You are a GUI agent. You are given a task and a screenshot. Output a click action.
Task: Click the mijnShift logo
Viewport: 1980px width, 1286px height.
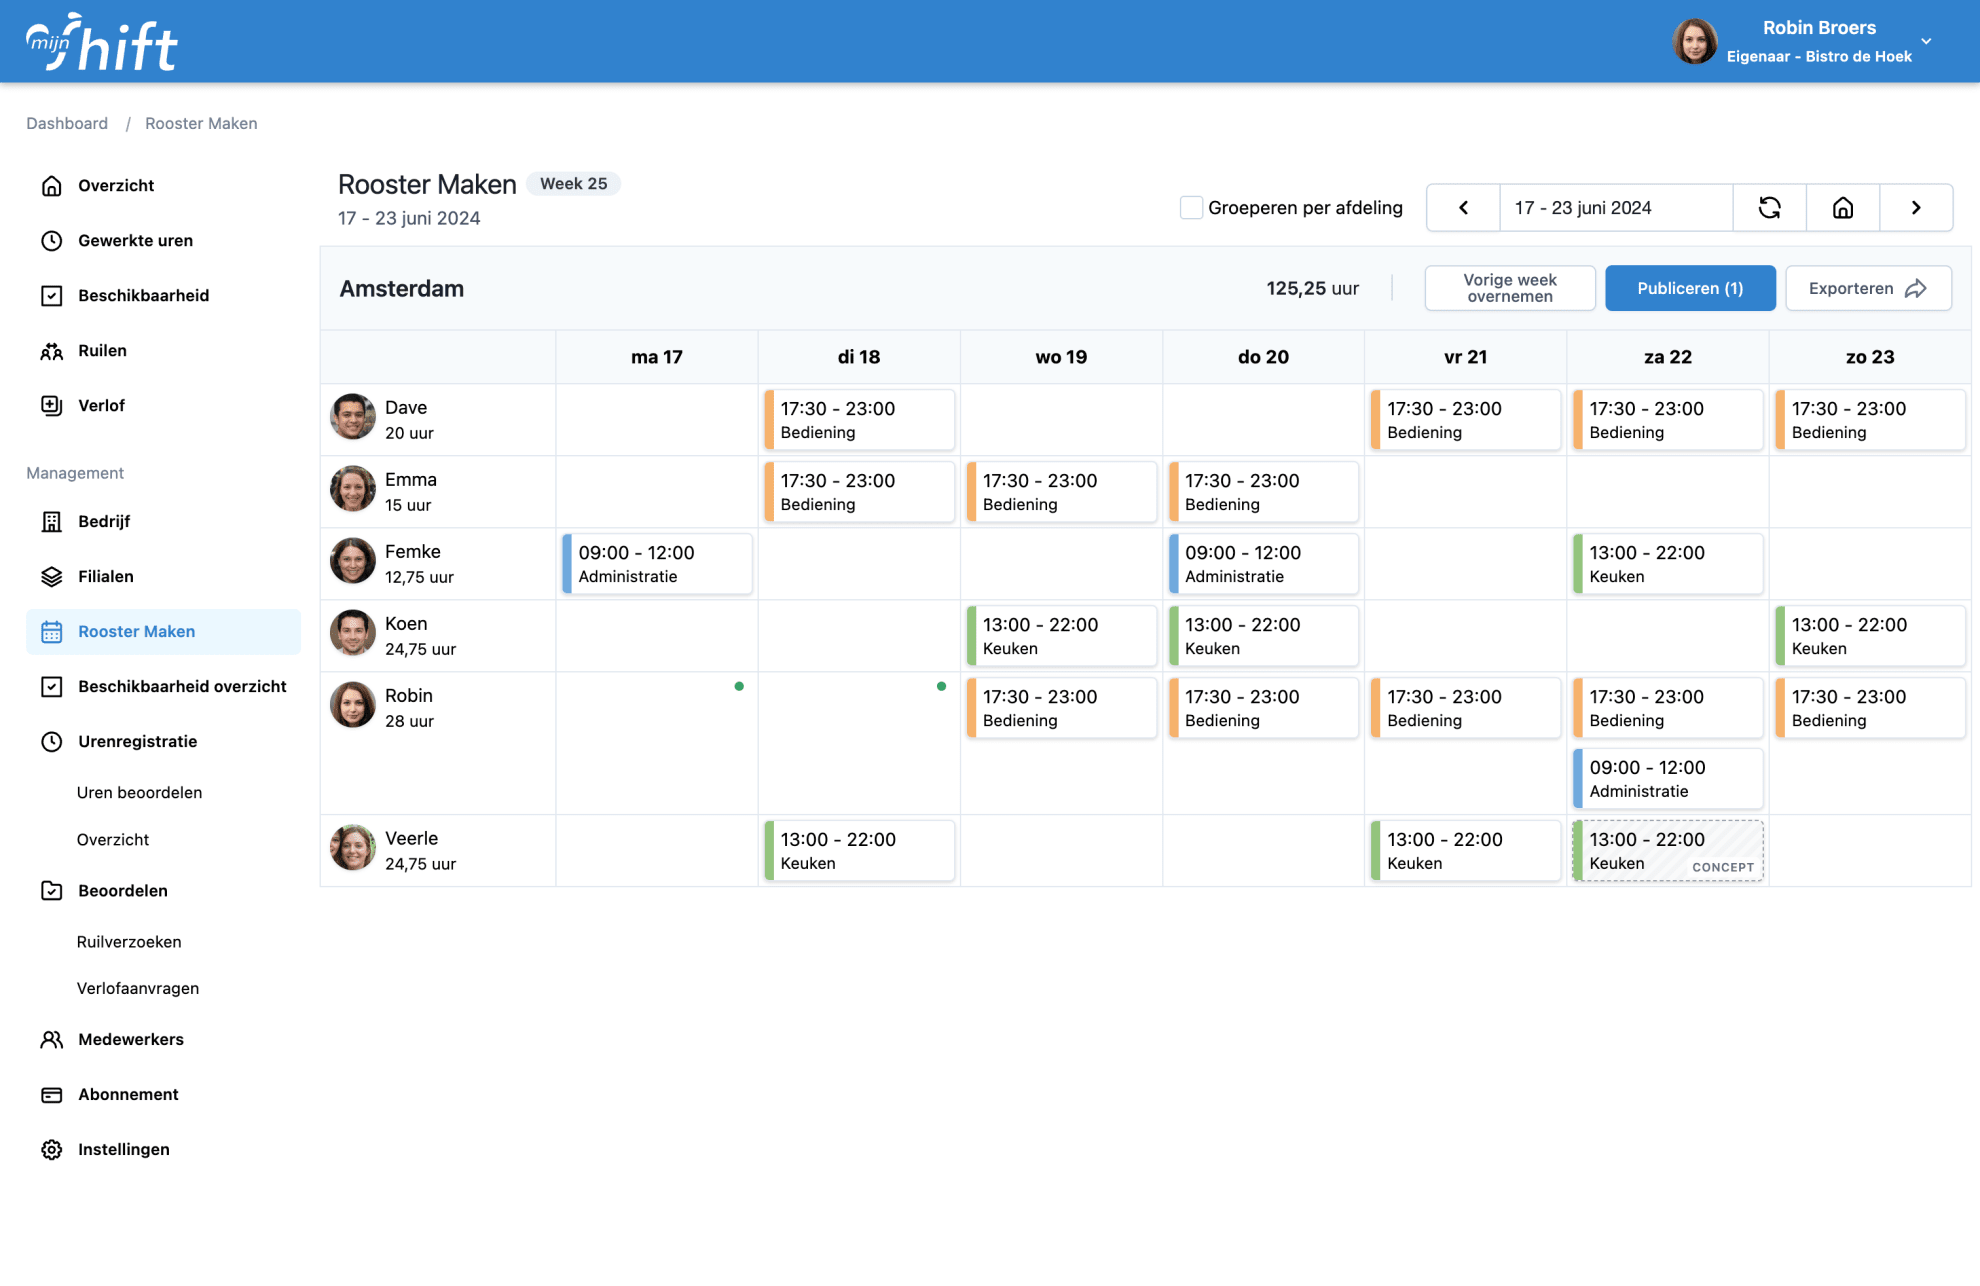coord(102,42)
